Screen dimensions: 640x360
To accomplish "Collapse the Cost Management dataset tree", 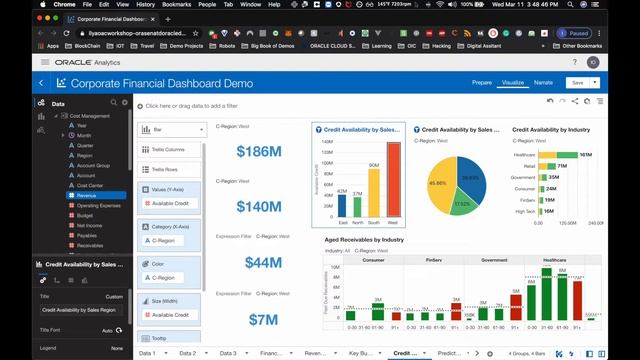I will coord(56,116).
